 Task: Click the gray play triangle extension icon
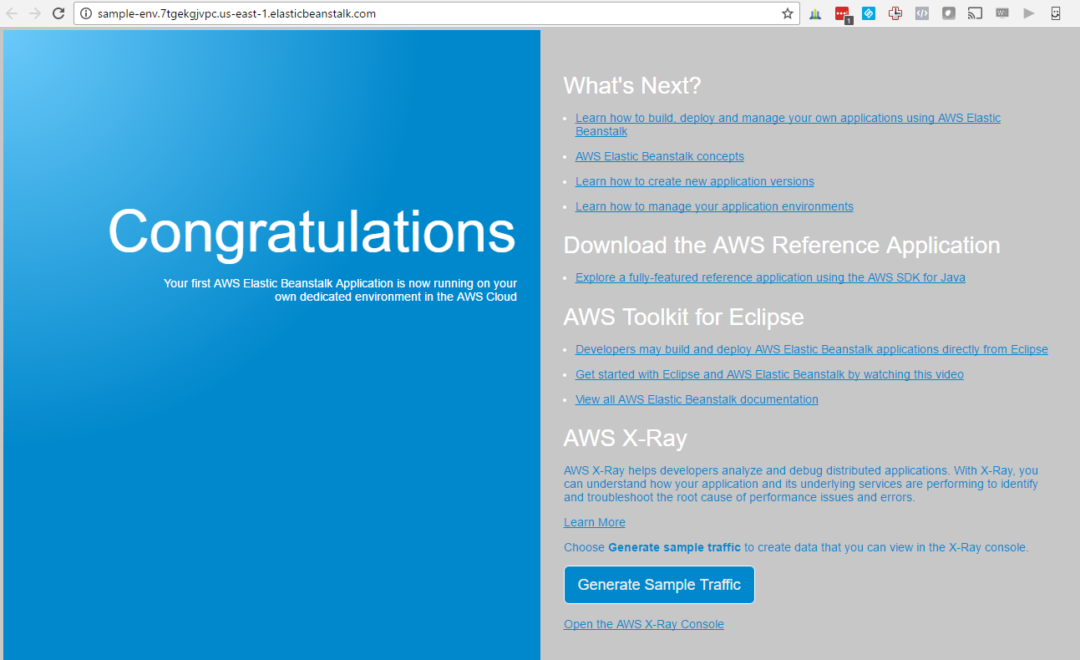pos(1028,14)
